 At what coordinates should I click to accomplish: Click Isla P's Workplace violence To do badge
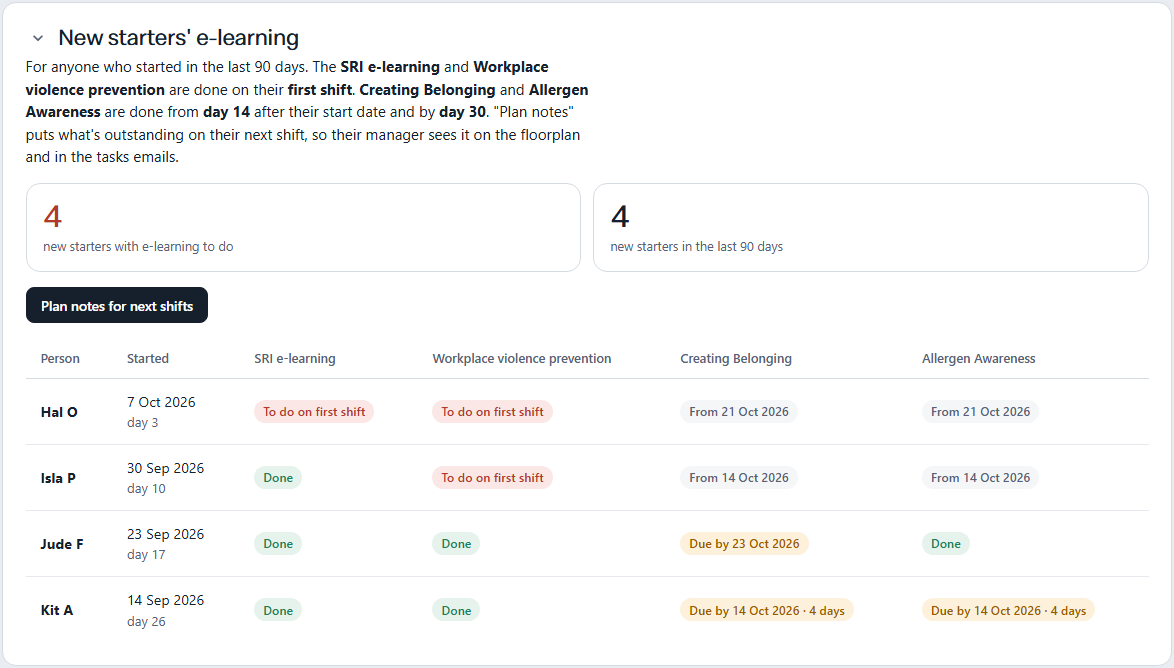click(492, 478)
